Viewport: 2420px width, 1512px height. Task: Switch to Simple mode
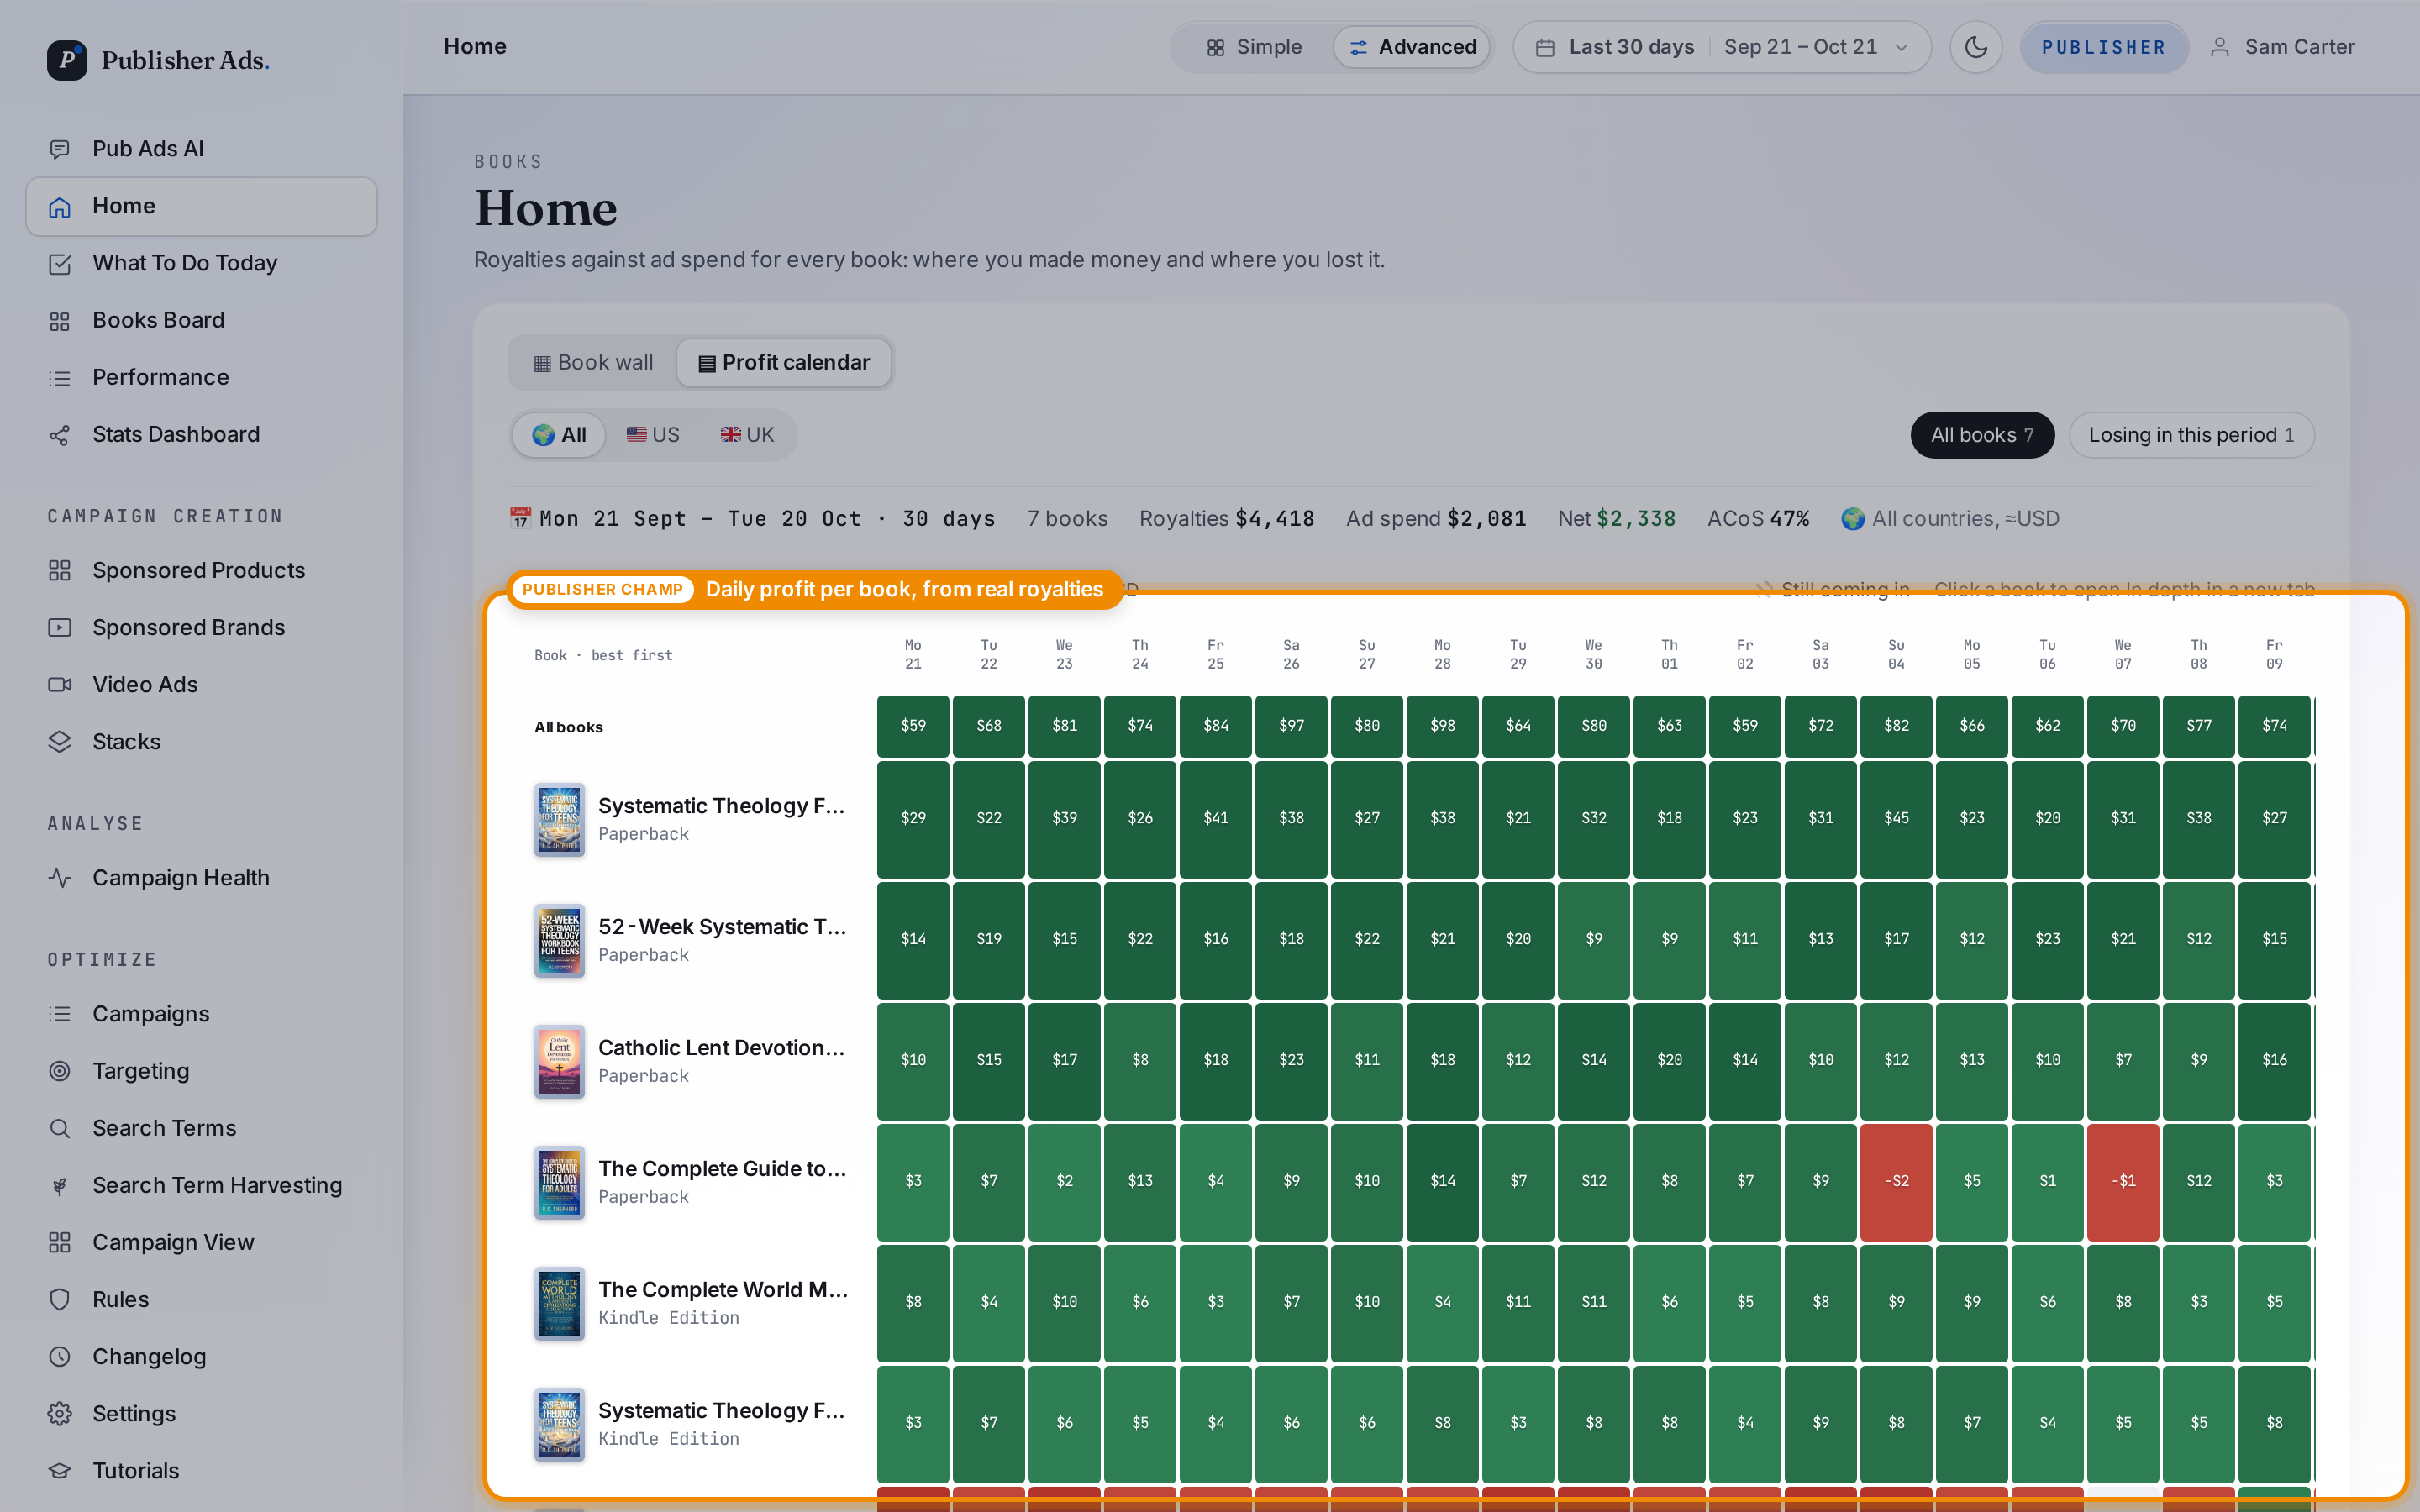1254,47
